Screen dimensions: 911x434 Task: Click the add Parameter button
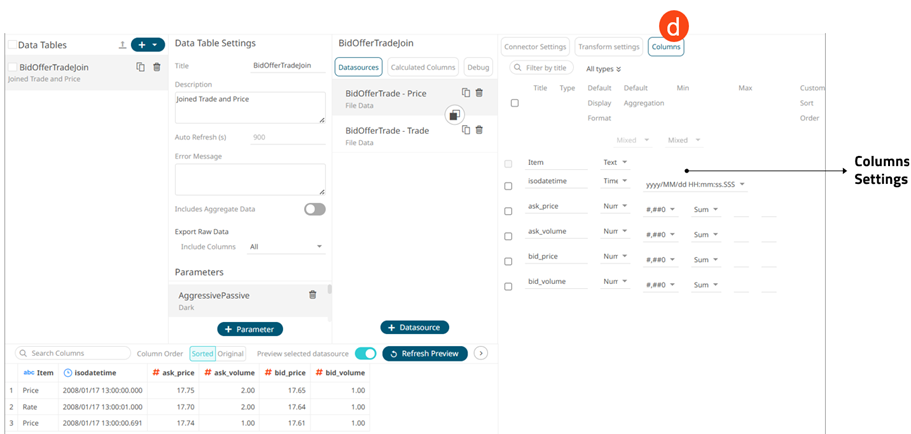[250, 329]
